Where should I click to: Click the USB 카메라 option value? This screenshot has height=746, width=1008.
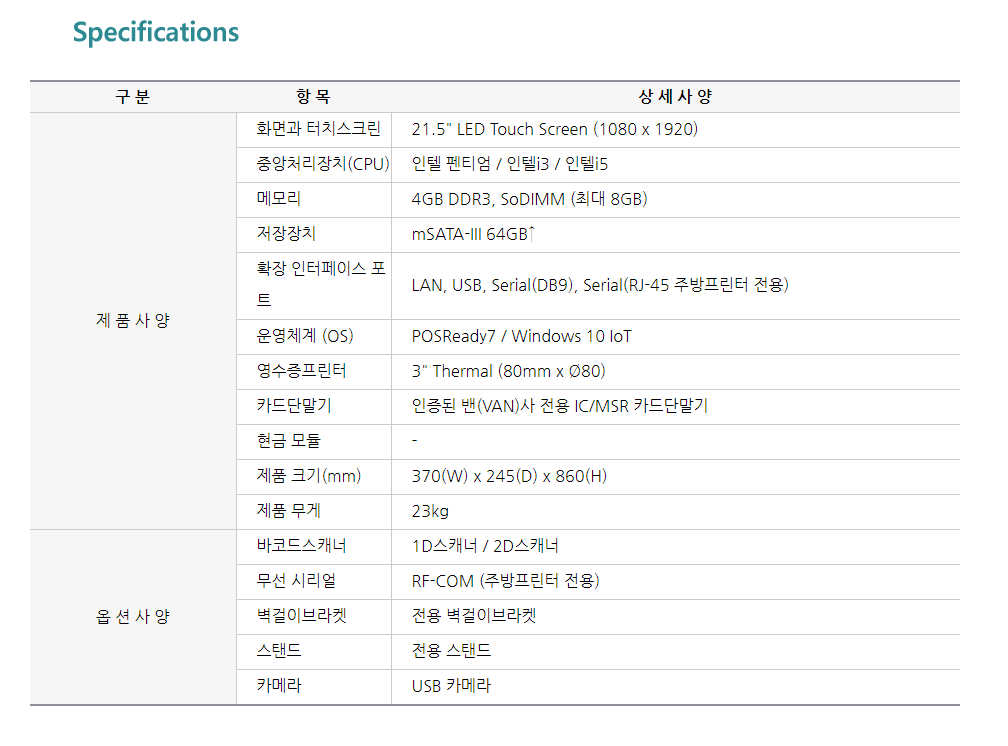tap(451, 686)
